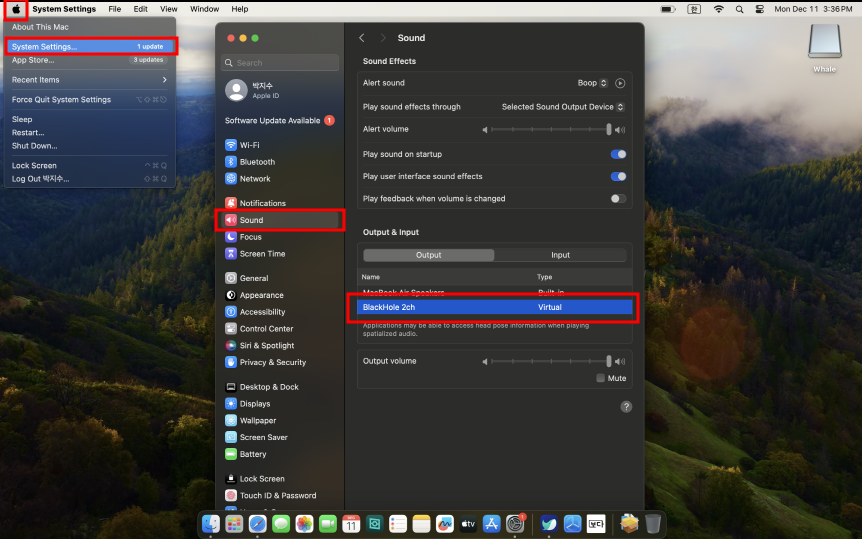
Task: Select Desktop & Dock in the sidebar
Action: click(x=262, y=387)
